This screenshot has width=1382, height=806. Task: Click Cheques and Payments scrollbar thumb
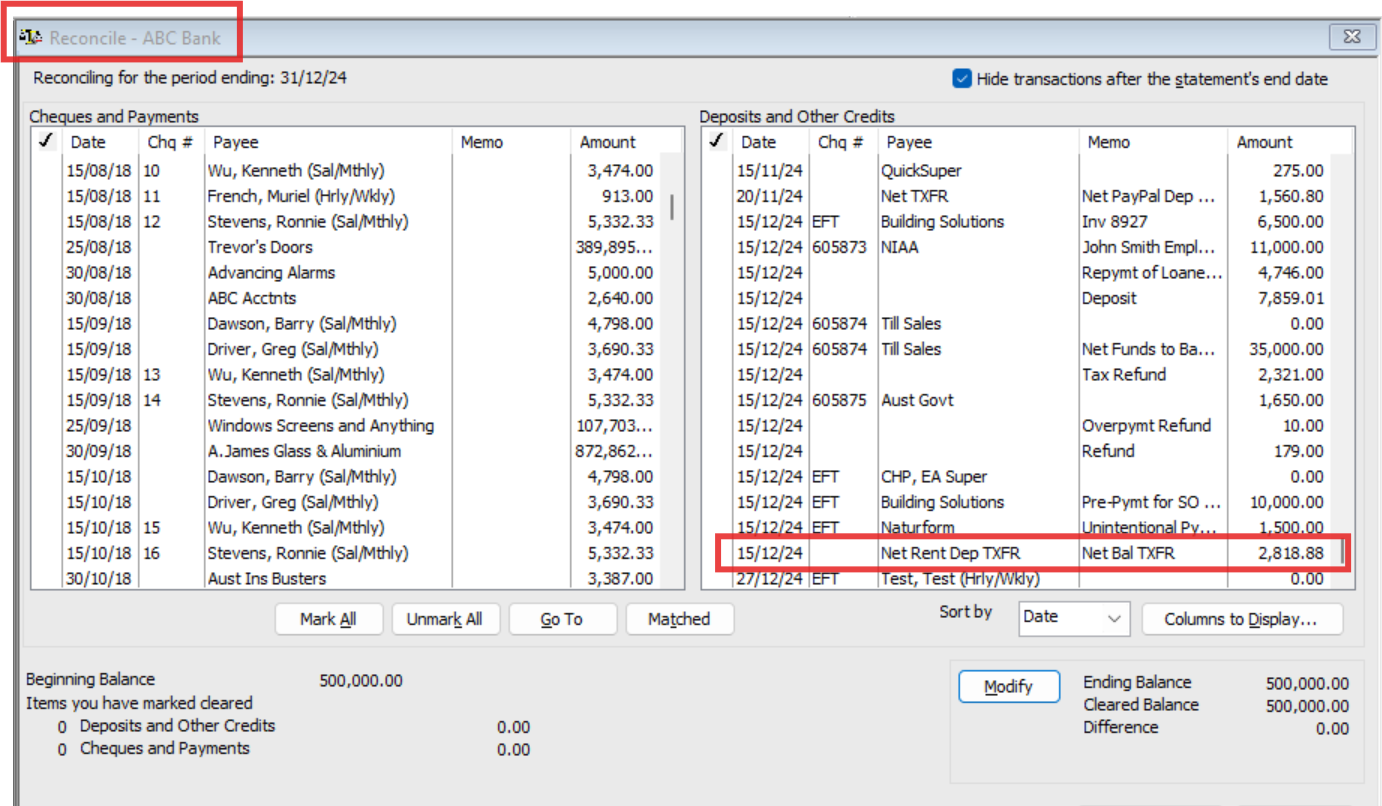click(x=672, y=207)
